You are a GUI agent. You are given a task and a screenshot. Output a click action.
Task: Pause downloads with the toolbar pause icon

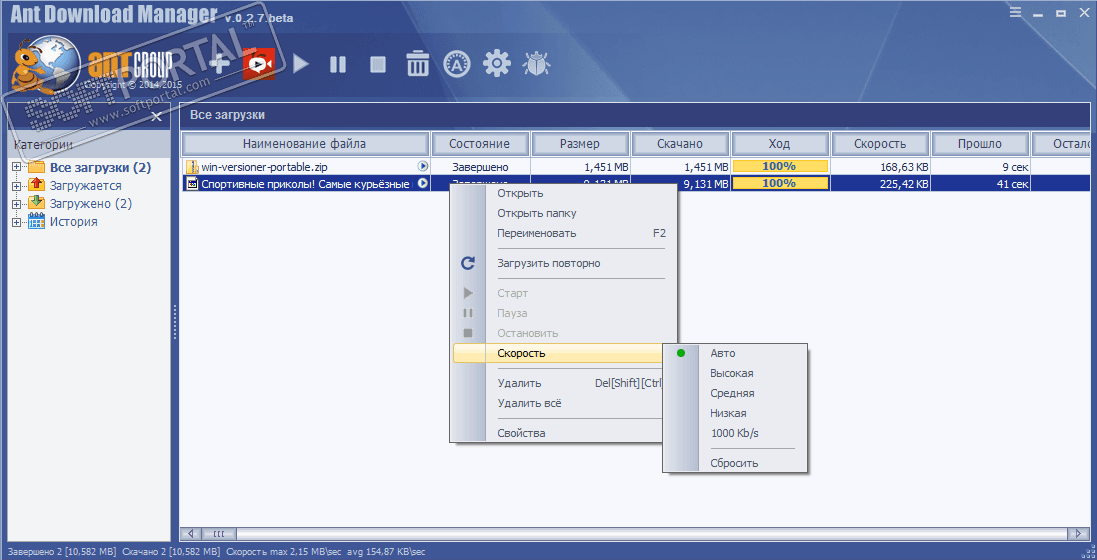point(338,65)
